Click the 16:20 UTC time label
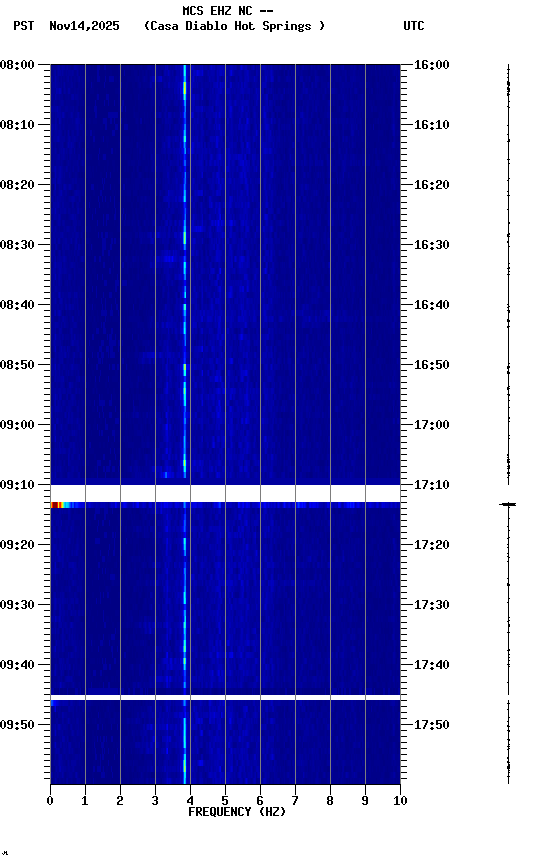 click(x=432, y=185)
